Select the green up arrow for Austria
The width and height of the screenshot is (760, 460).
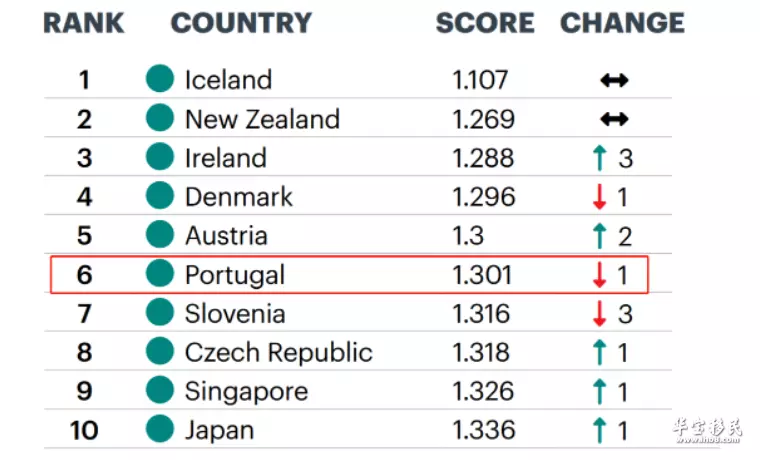point(600,236)
